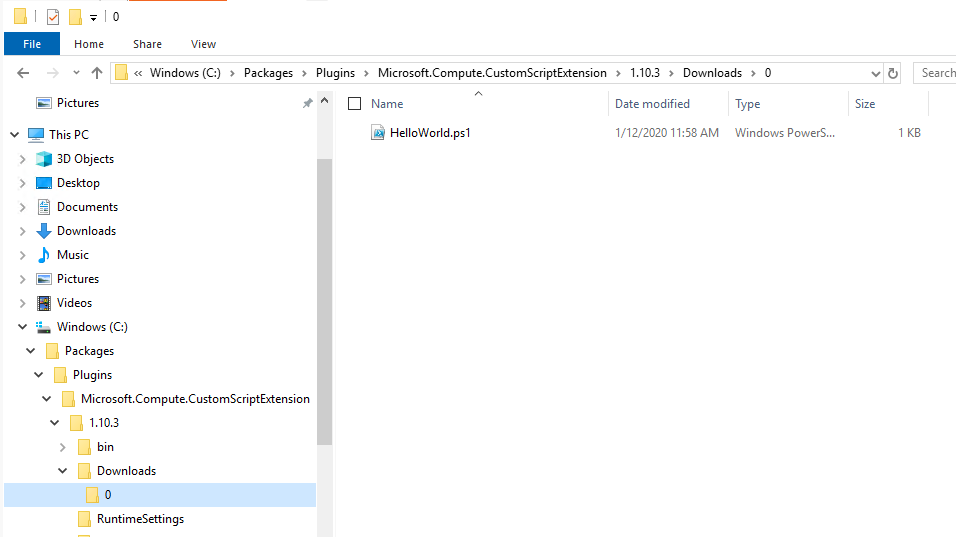Click the New folder quick access icon
Screen dimensions: 956x537
coord(75,16)
